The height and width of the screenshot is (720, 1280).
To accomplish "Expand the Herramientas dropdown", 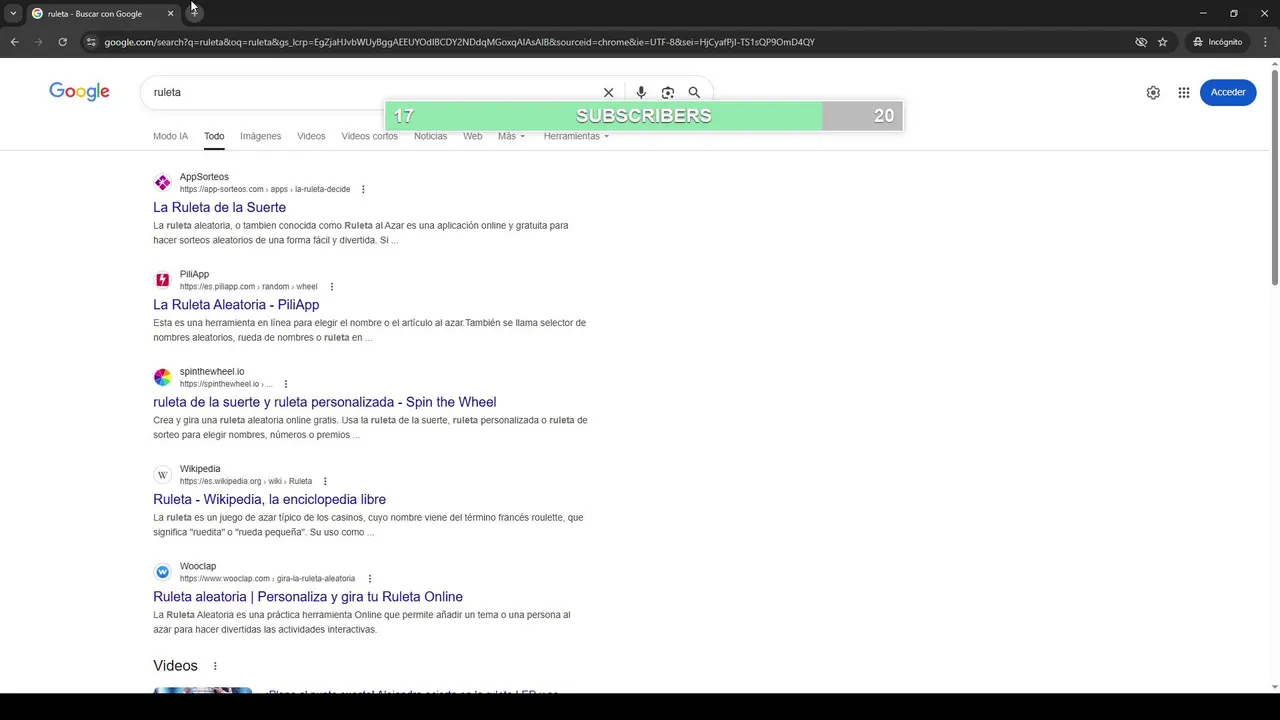I will 576,136.
